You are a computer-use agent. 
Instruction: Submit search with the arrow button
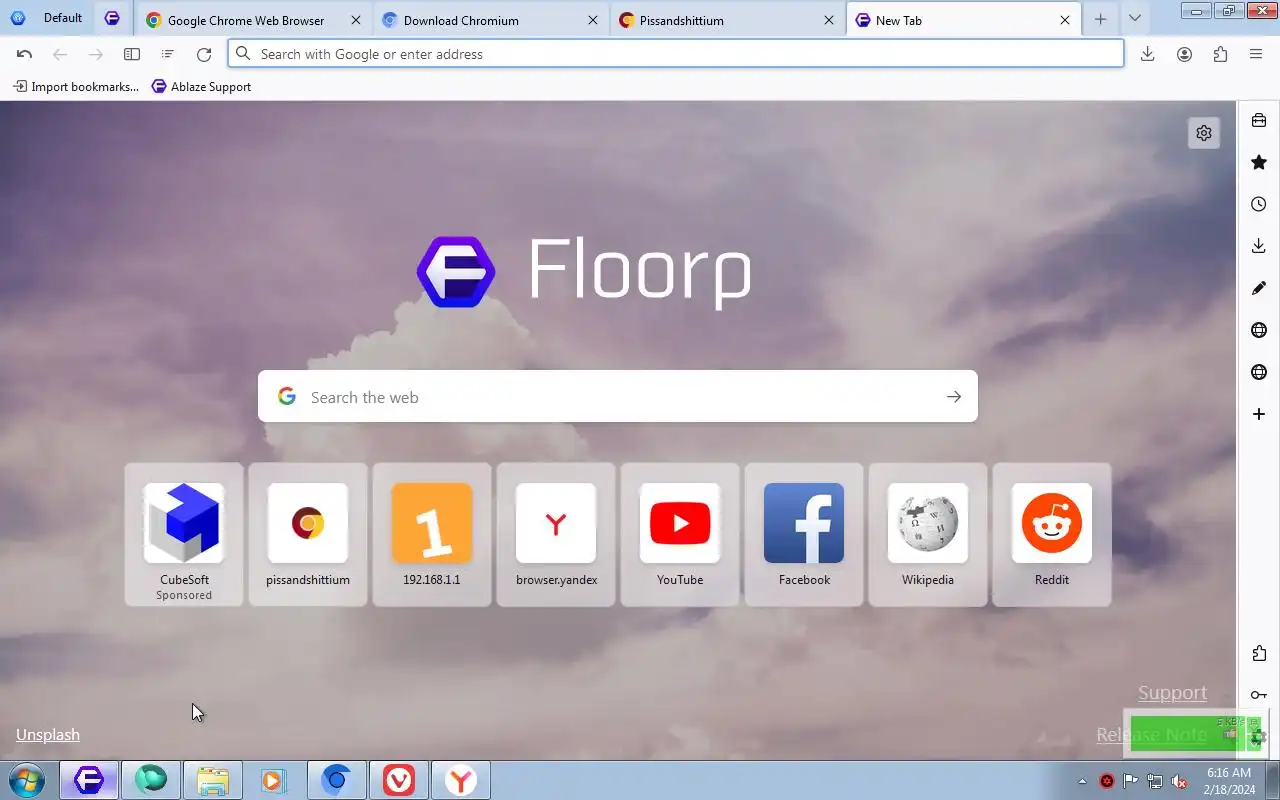pyautogui.click(x=954, y=397)
